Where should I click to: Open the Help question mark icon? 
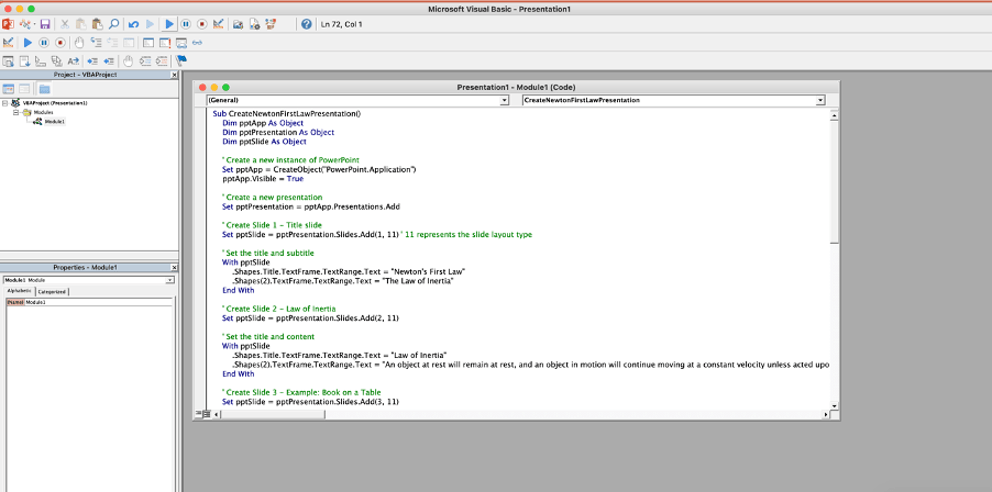pos(306,24)
